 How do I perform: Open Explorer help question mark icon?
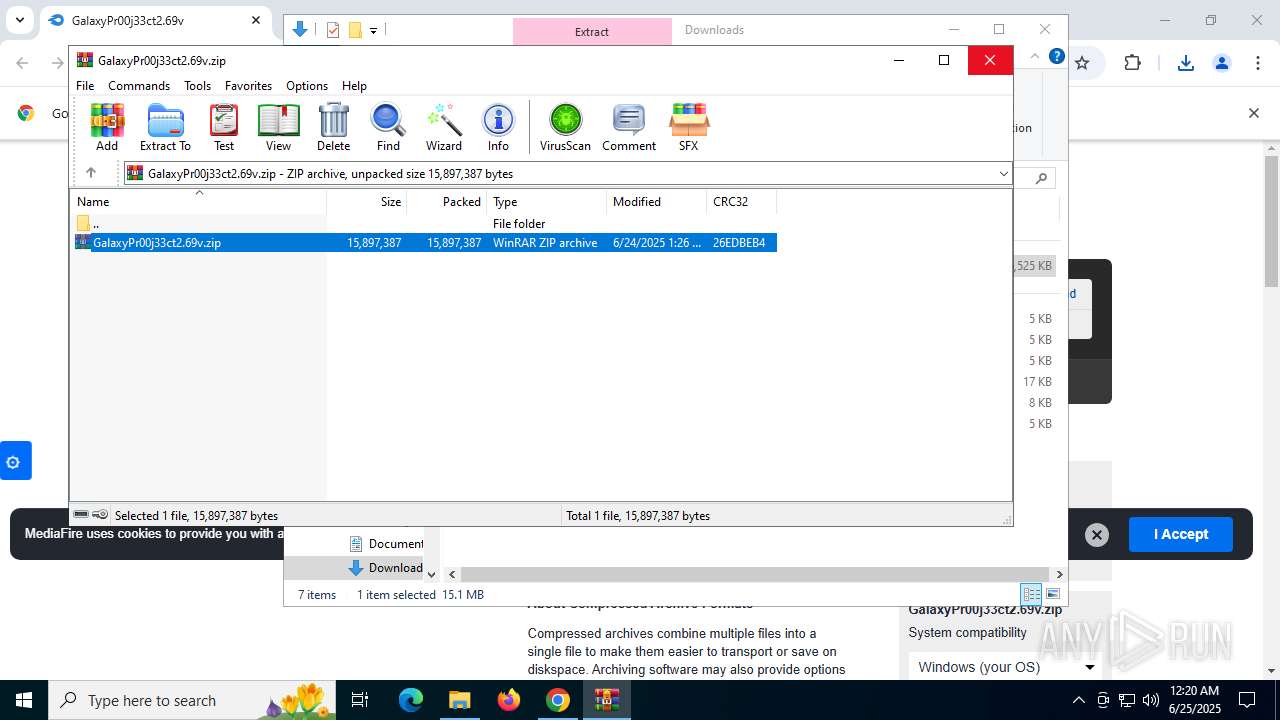tap(1057, 57)
